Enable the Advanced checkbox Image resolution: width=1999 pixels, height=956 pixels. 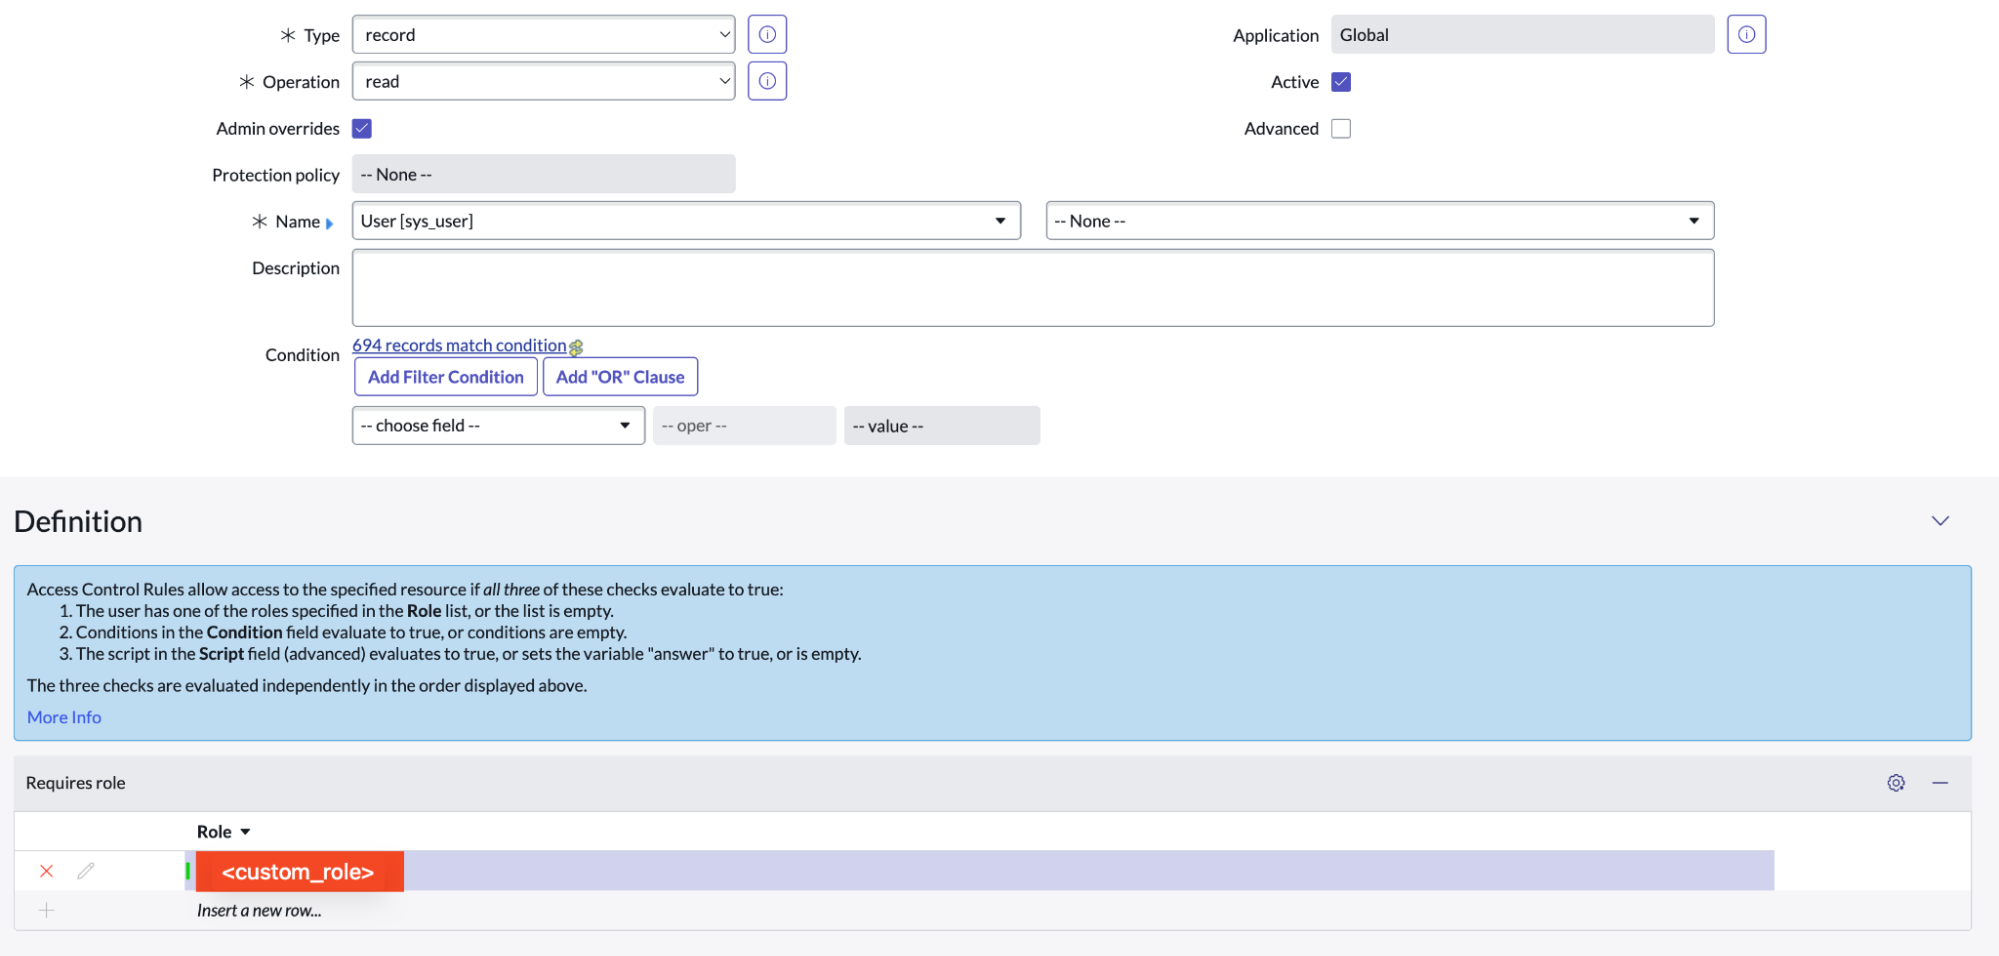[x=1341, y=128]
